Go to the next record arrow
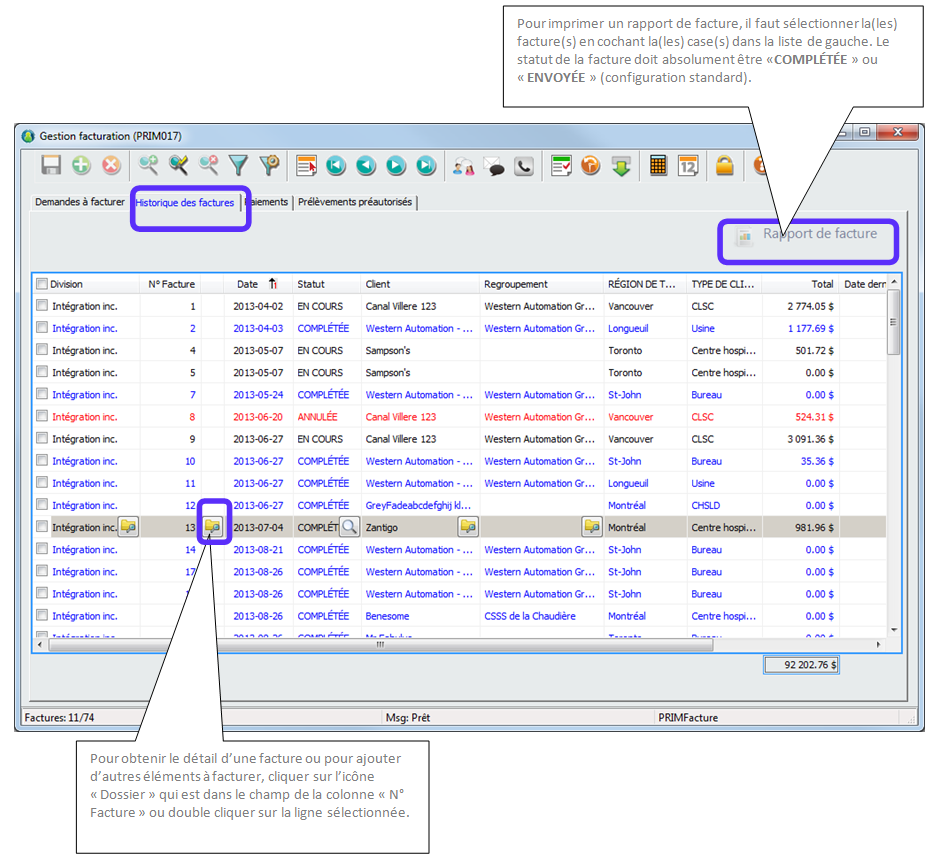Viewport: 937px width, 860px height. [396, 166]
